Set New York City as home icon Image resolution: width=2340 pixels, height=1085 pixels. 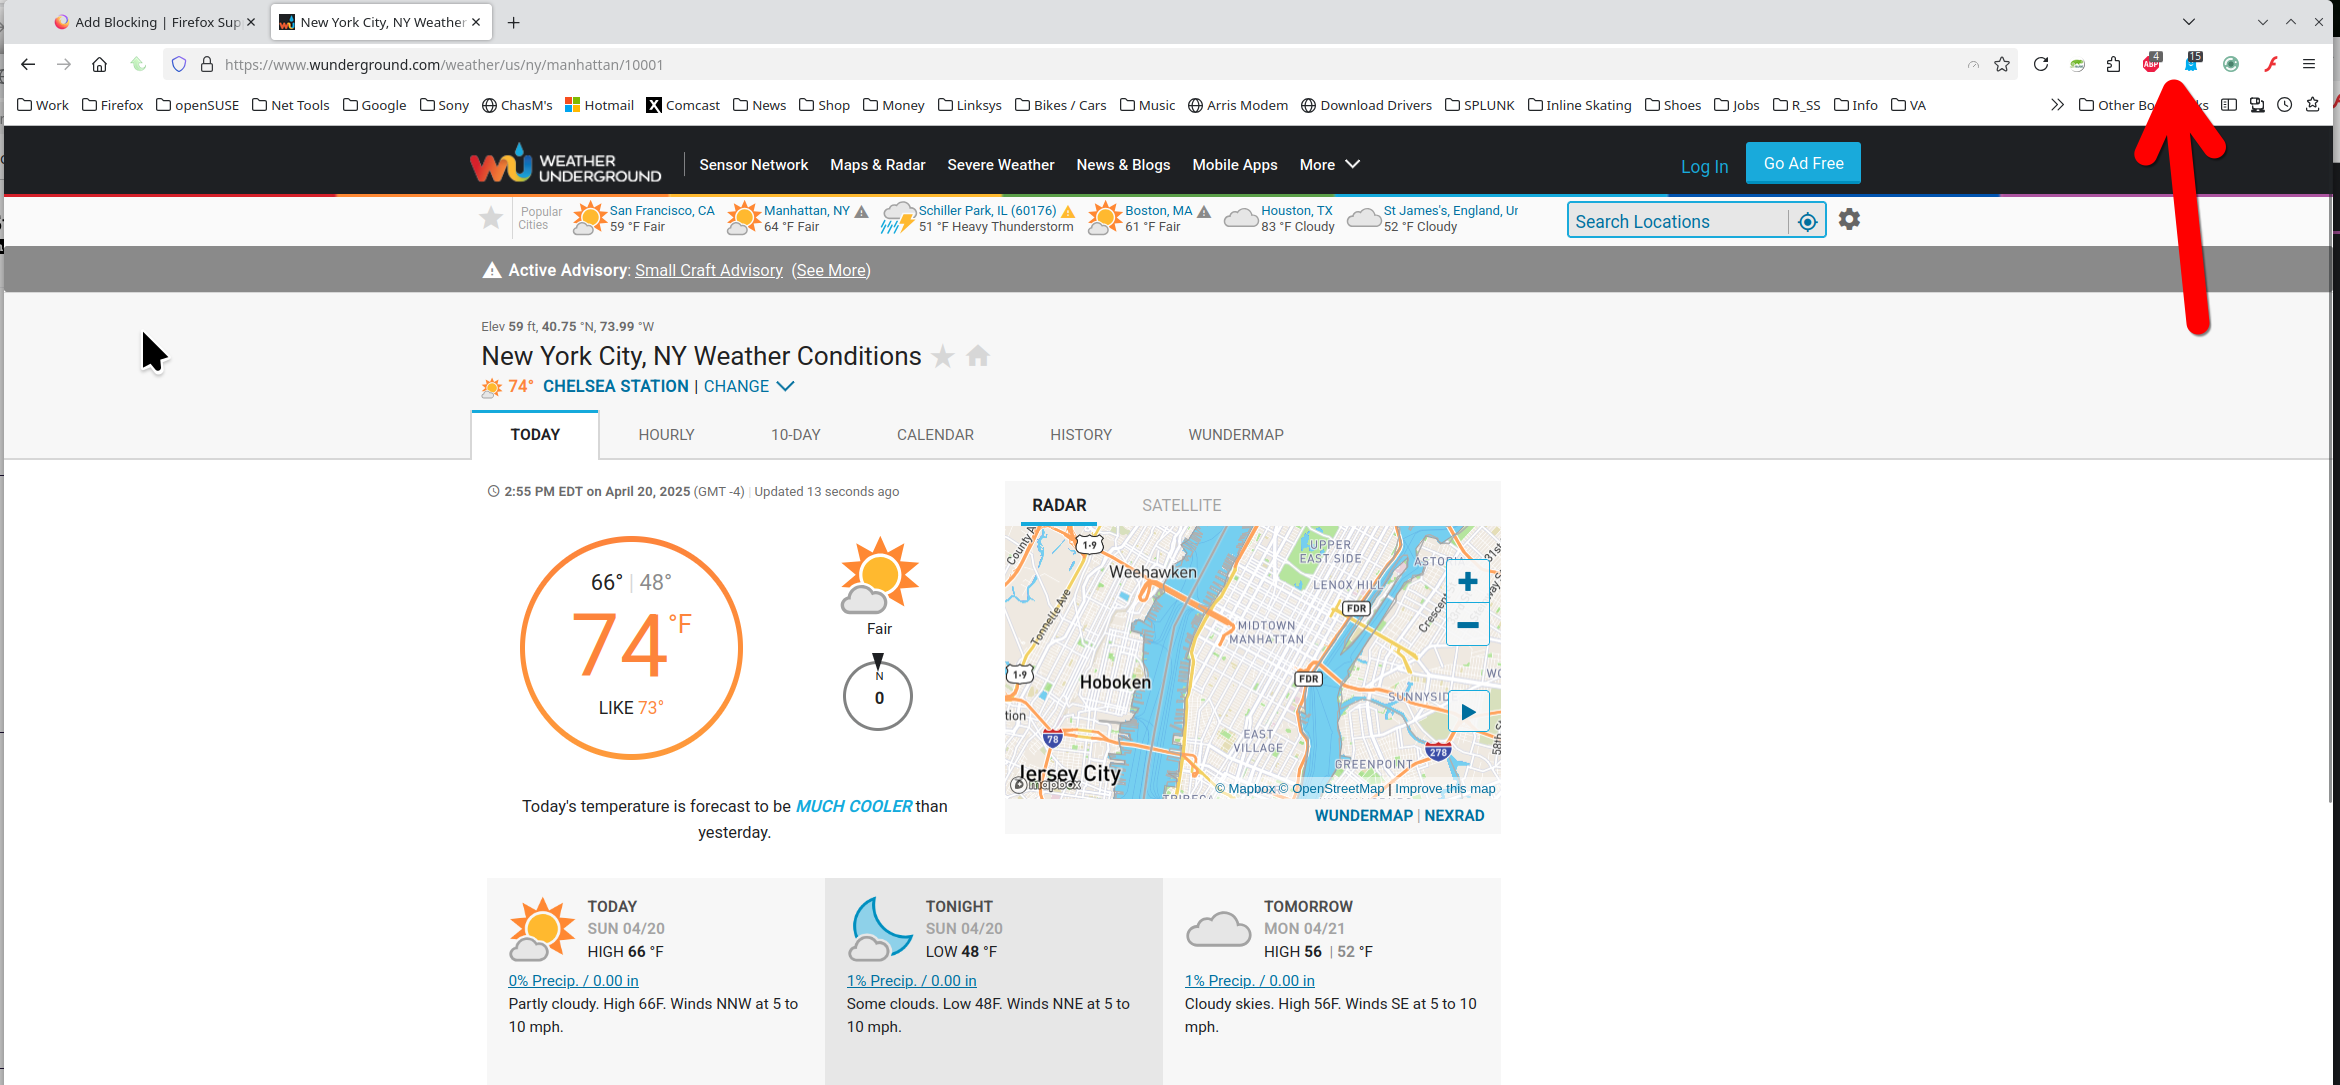coord(978,356)
